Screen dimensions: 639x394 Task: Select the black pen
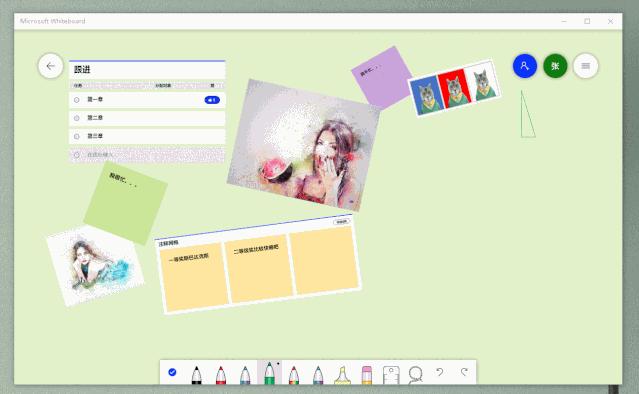pos(196,375)
